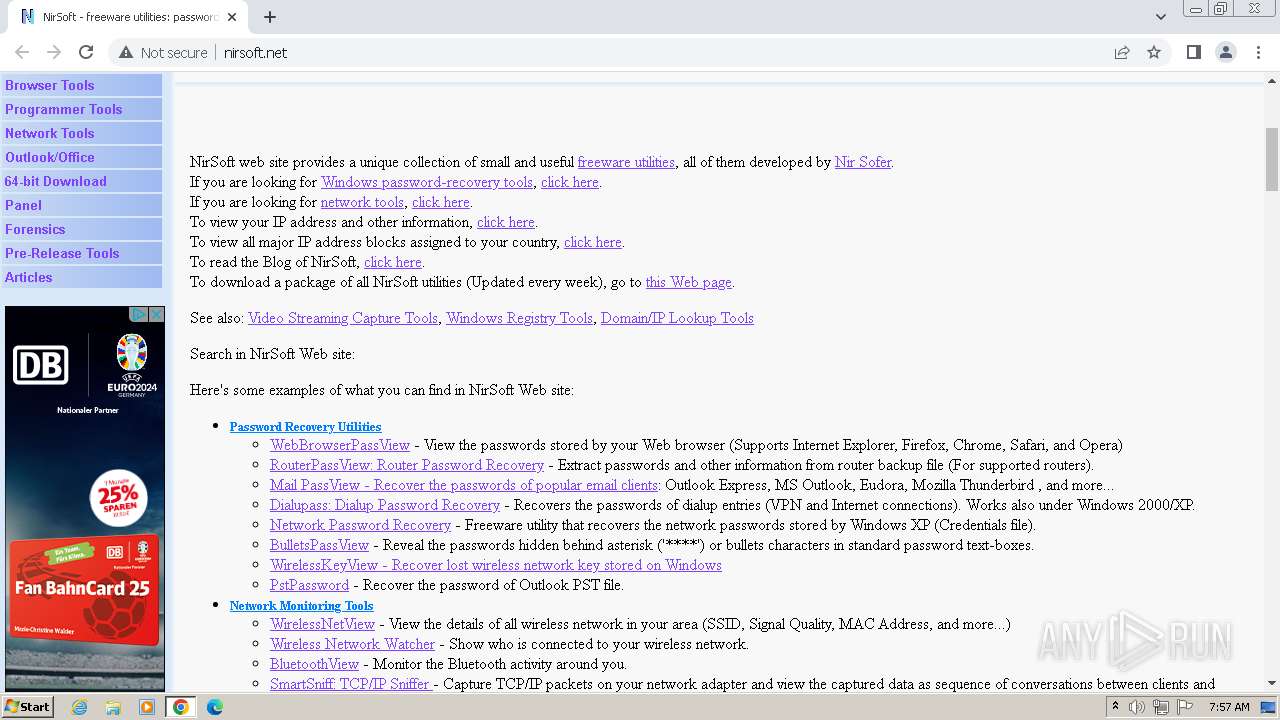Open the Programmer Tools sidebar menu
1280x720 pixels.
[x=82, y=109]
